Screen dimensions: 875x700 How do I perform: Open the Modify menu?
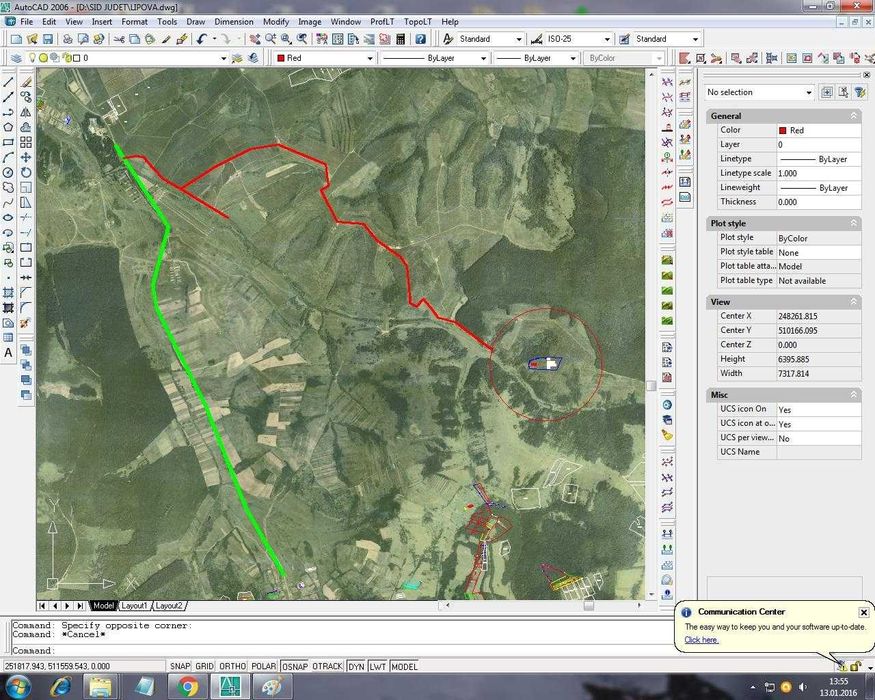(x=276, y=22)
